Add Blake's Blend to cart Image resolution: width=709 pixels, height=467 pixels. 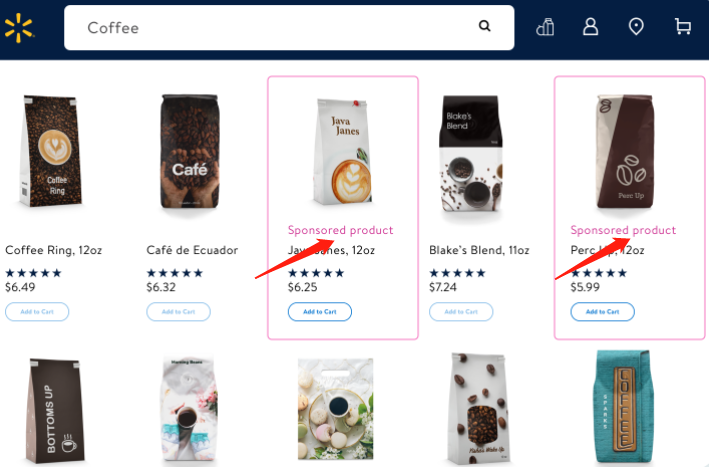[x=461, y=311]
